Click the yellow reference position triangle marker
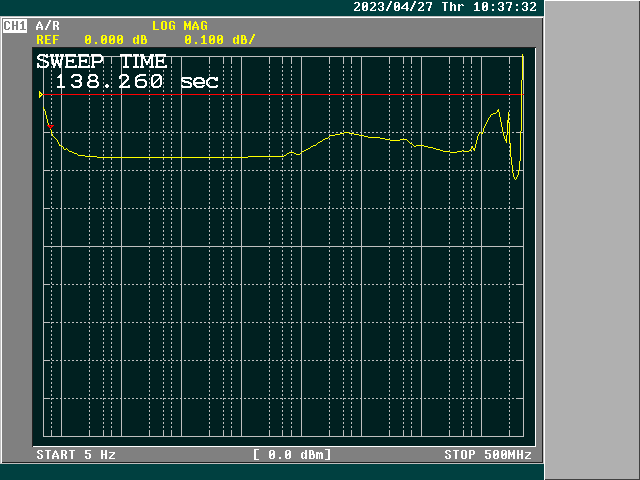Screen dimensions: 640x480 click(41, 95)
